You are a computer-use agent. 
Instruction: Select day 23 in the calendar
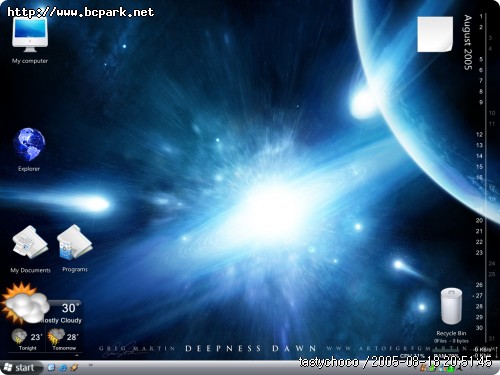point(479,253)
